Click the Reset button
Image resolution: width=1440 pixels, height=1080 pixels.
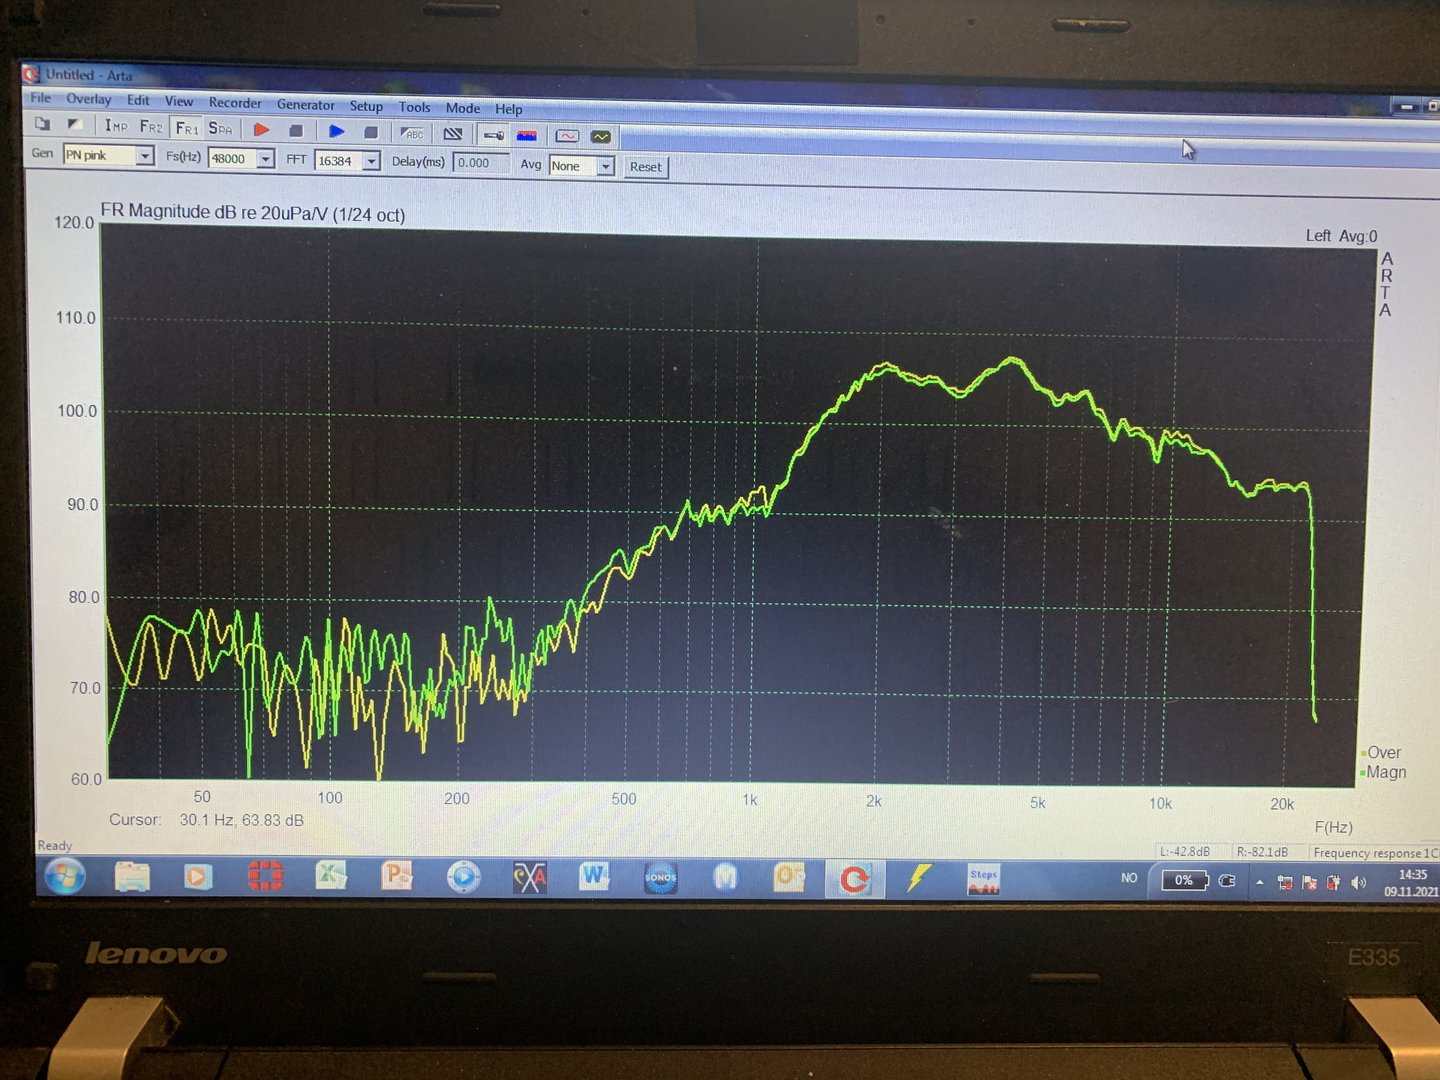click(645, 167)
